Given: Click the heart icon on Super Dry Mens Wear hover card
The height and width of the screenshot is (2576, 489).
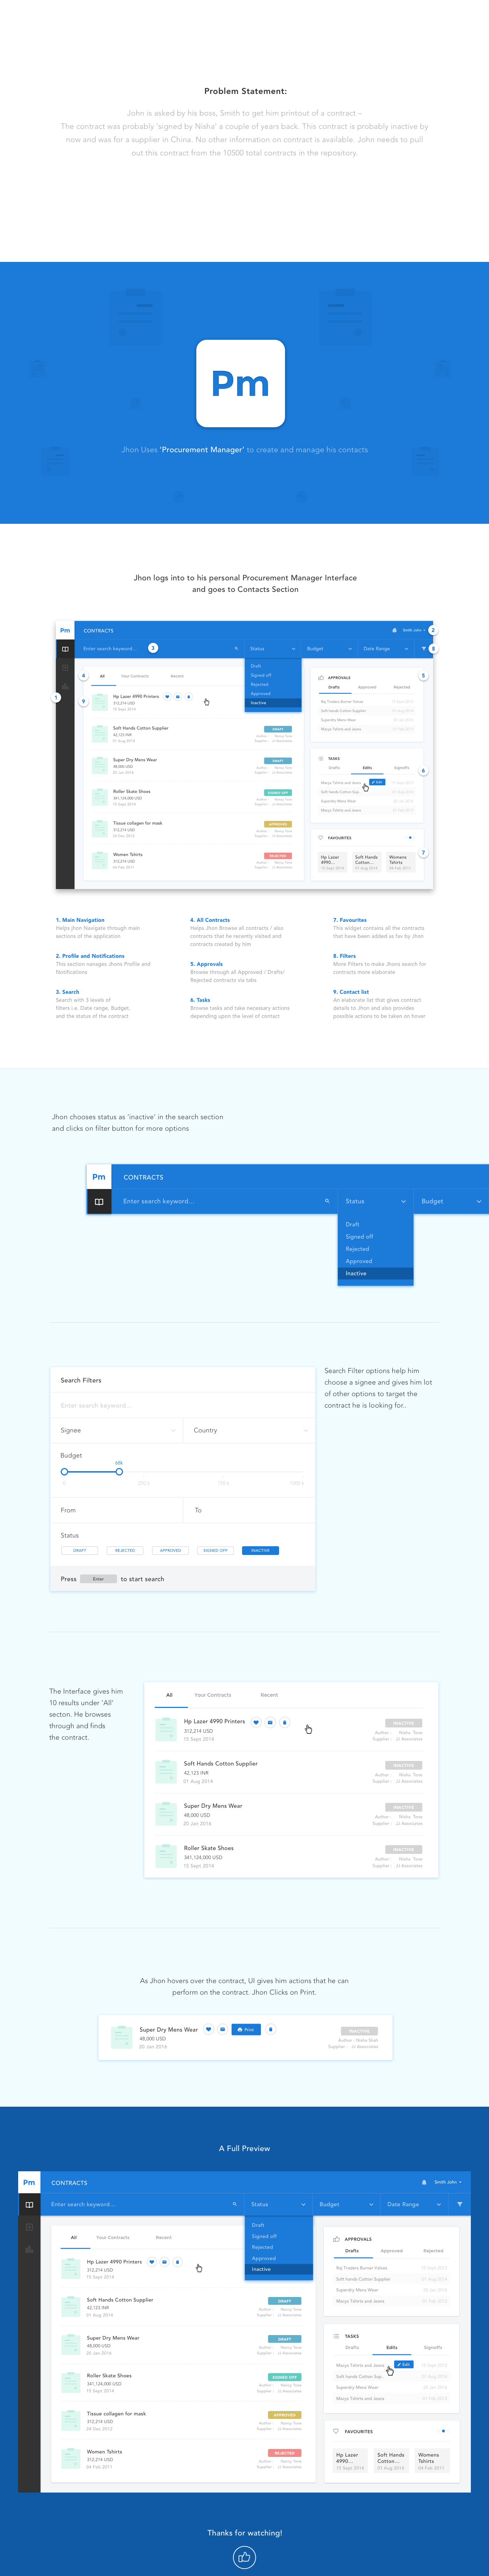Looking at the screenshot, I should (x=208, y=2029).
